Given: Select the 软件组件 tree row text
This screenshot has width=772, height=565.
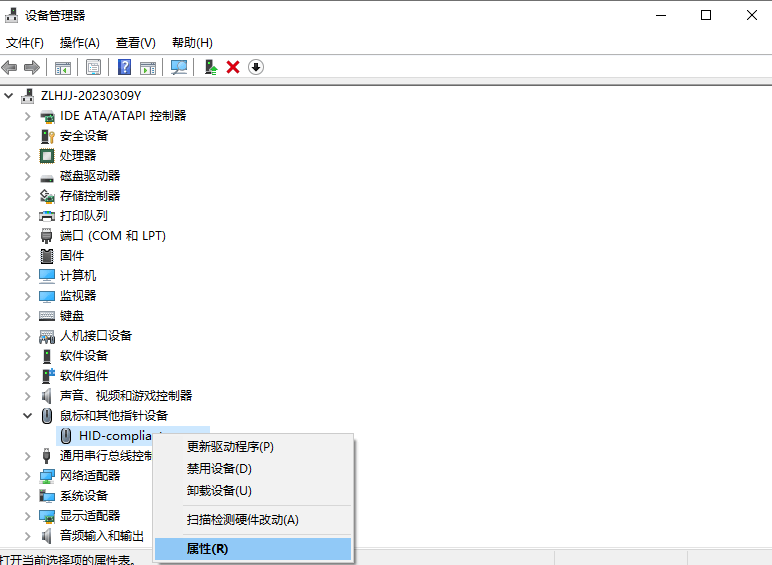Looking at the screenshot, I should click(84, 376).
